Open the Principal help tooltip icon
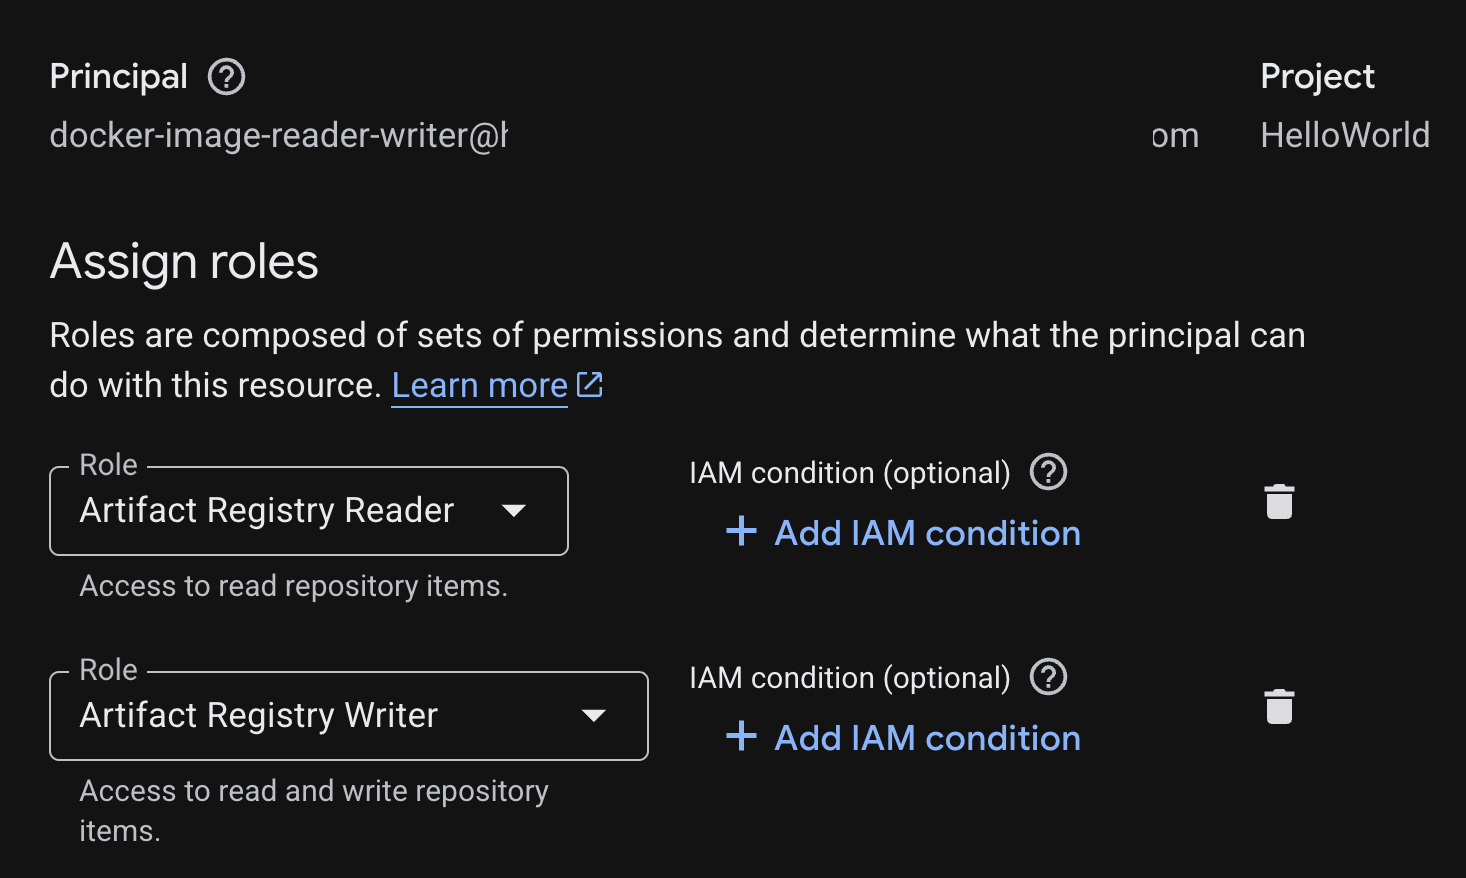 click(226, 76)
